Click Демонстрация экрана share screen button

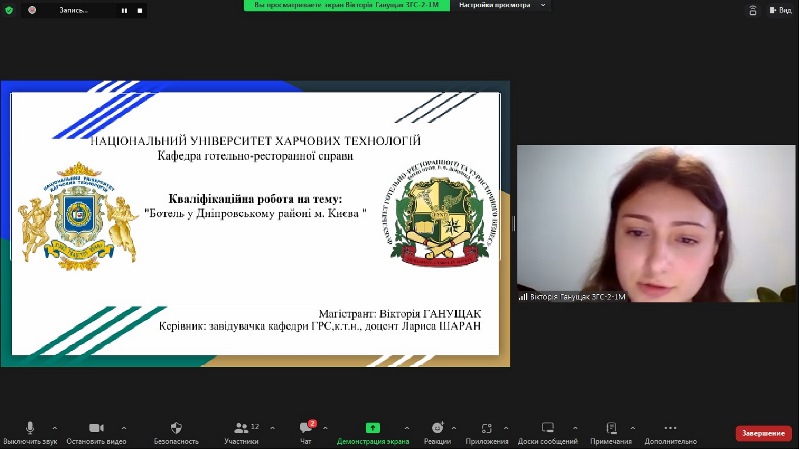373,433
